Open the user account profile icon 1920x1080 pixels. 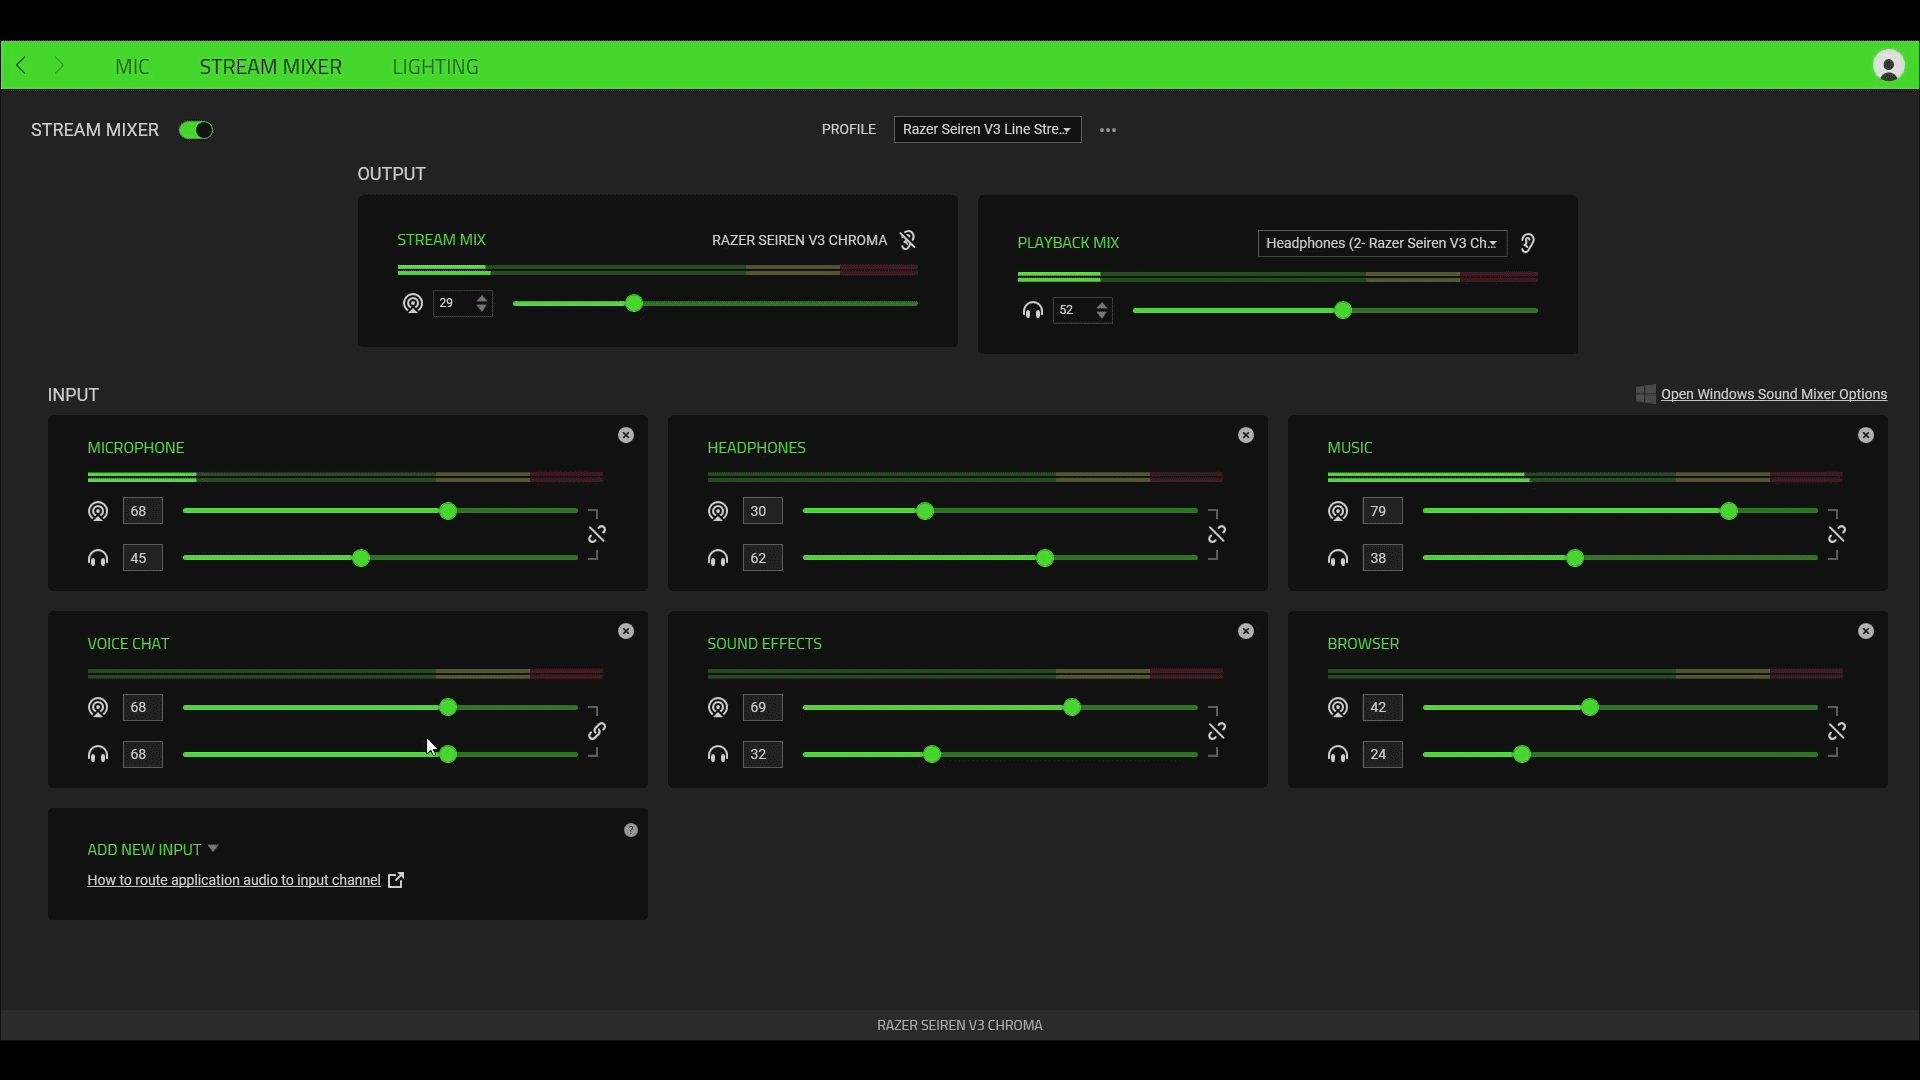click(1889, 66)
